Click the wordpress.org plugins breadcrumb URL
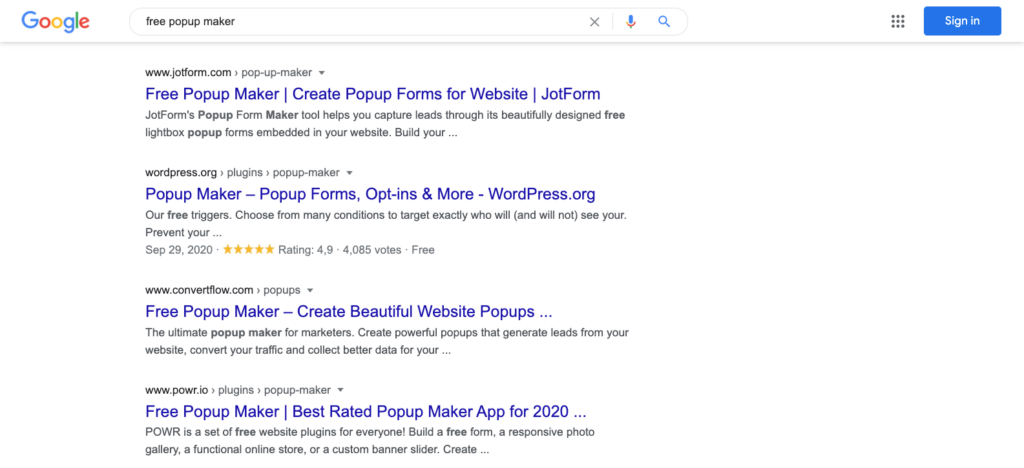The height and width of the screenshot is (468, 1024). point(242,173)
